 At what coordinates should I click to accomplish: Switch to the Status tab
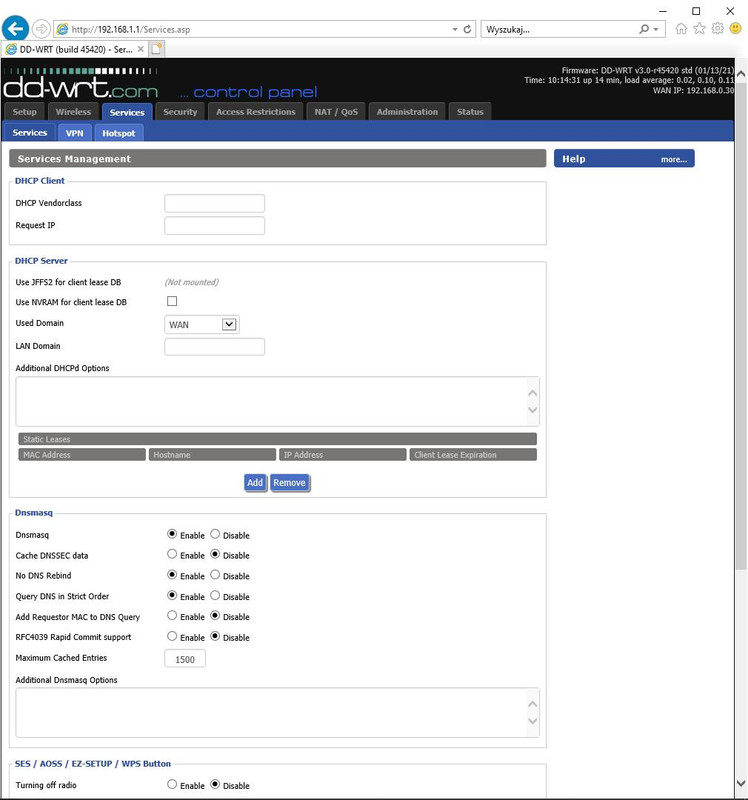pos(470,112)
